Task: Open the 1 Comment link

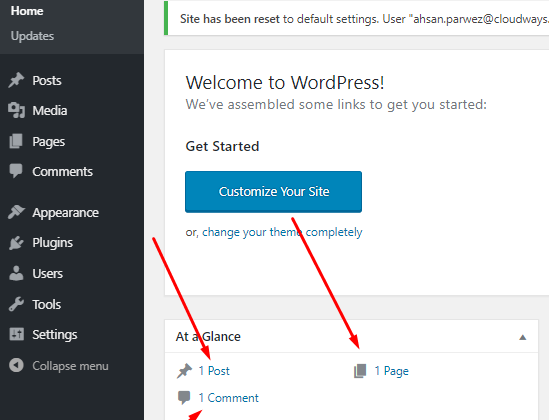Action: pos(228,398)
